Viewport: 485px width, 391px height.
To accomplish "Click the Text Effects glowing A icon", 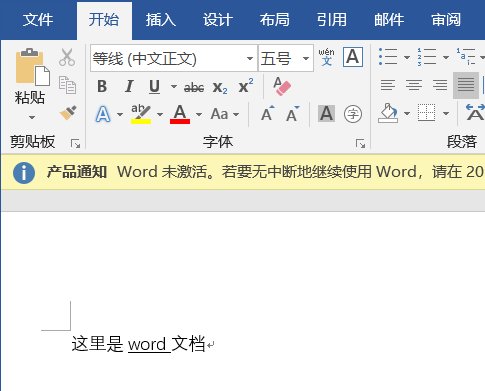I will (103, 114).
